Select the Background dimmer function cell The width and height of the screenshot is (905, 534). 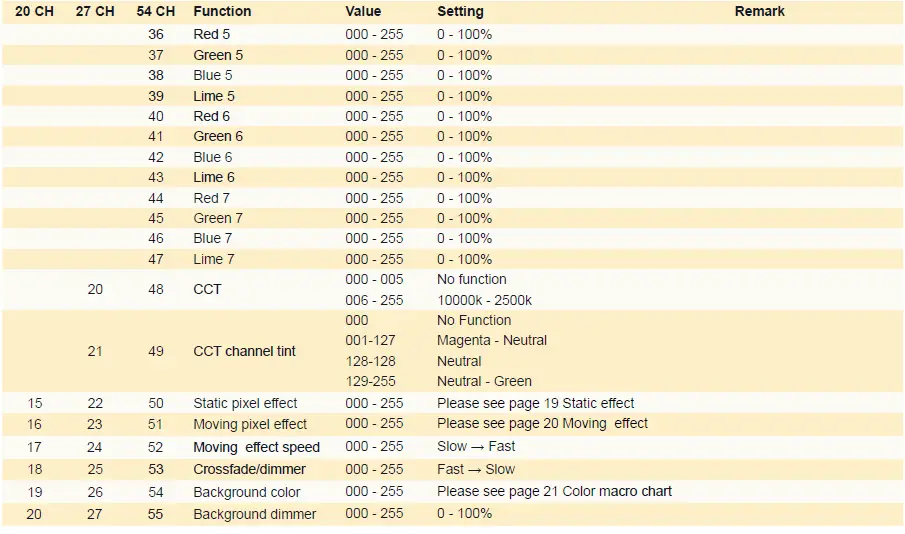[x=254, y=514]
